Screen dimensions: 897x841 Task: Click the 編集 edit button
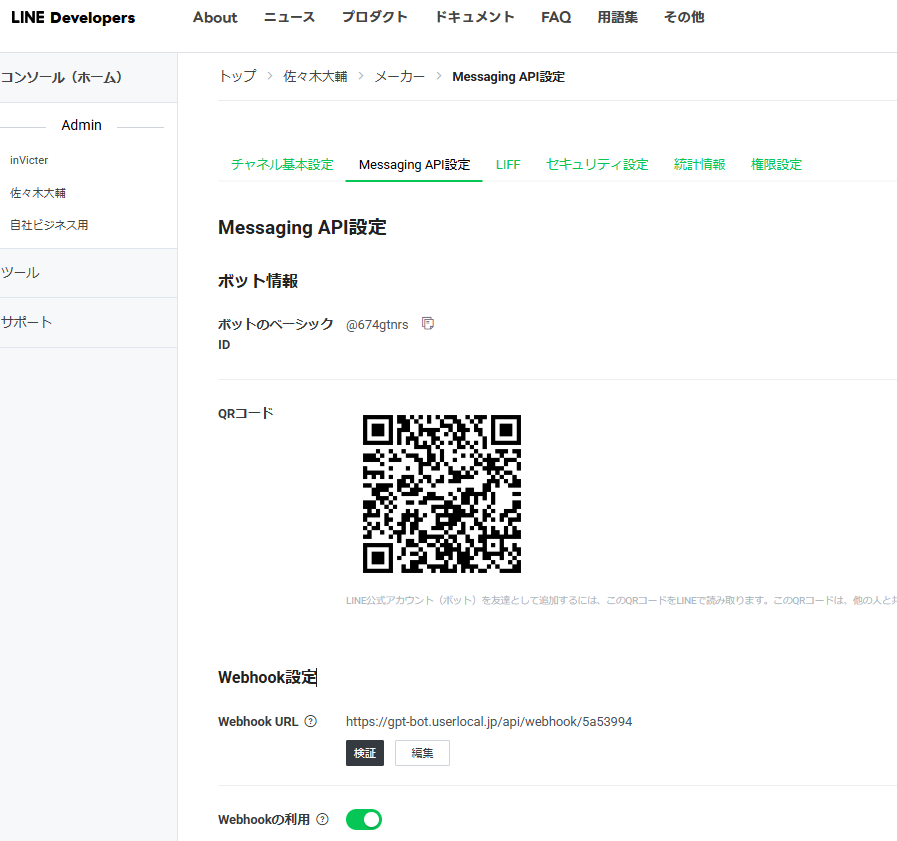422,753
